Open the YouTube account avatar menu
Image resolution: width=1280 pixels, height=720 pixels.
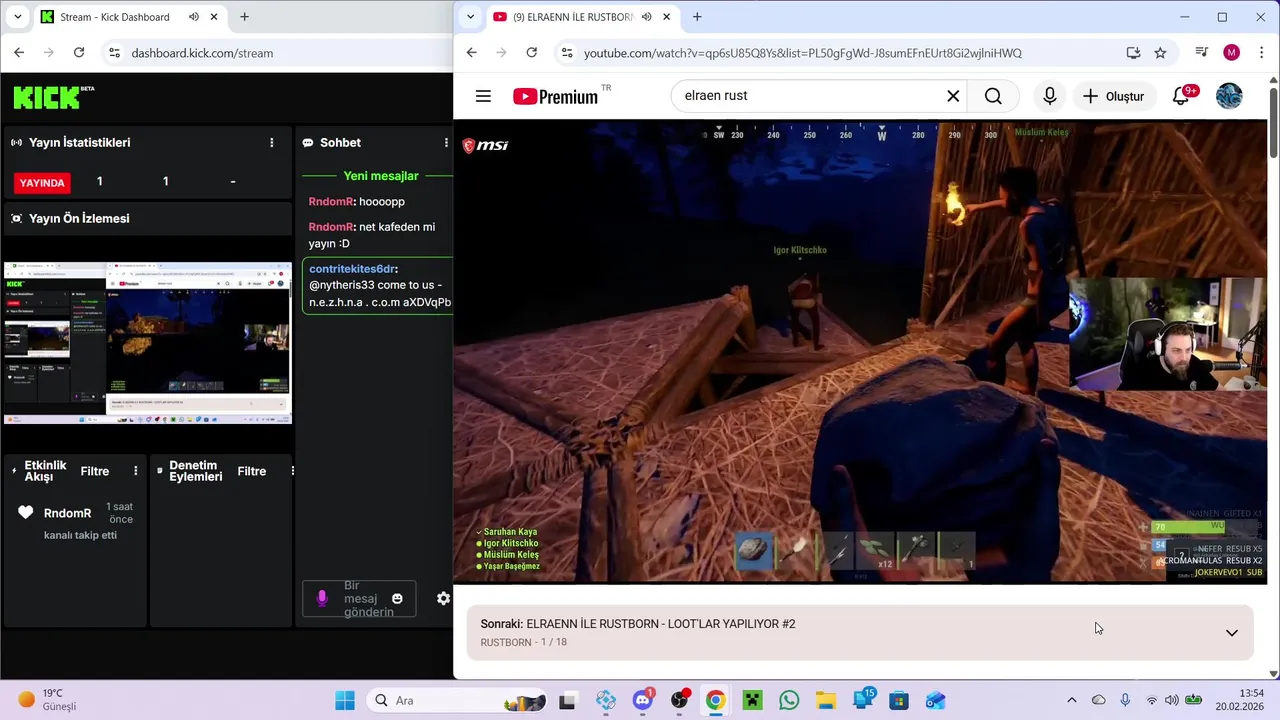point(1229,96)
